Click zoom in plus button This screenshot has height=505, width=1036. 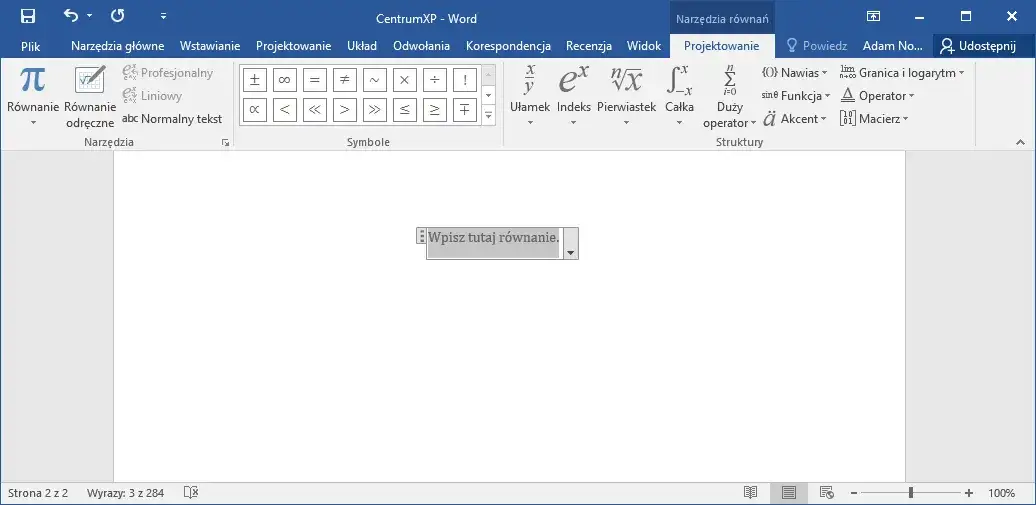[969, 493]
